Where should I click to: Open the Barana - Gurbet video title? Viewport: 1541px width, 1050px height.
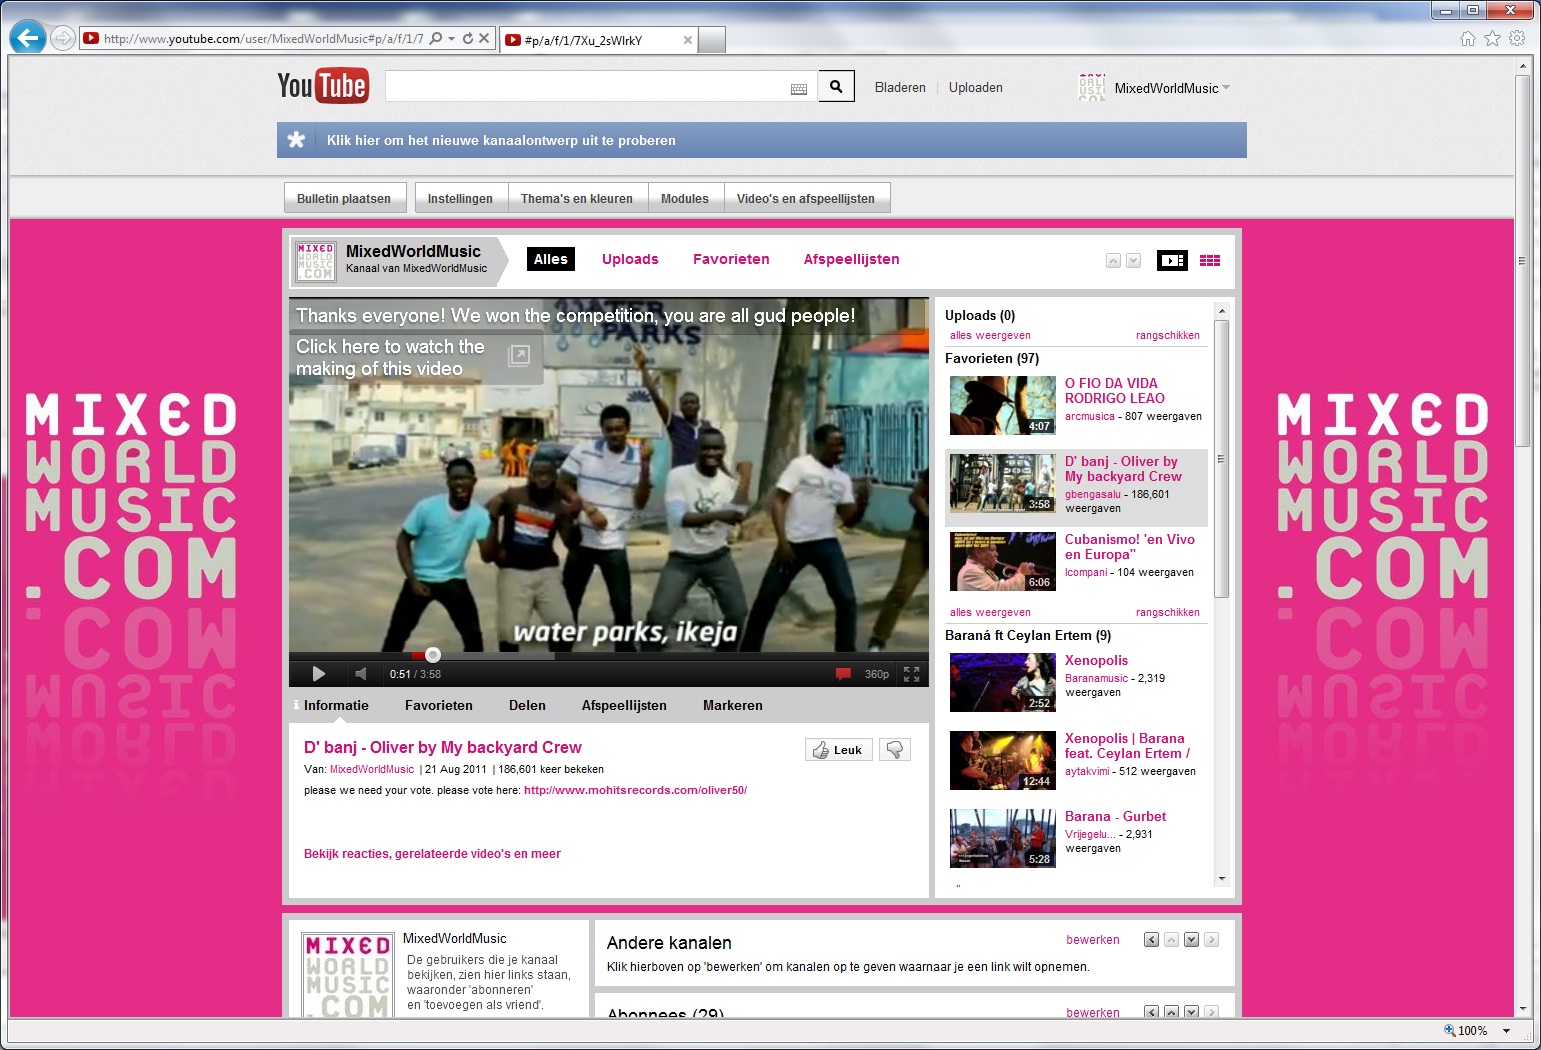coord(1115,816)
